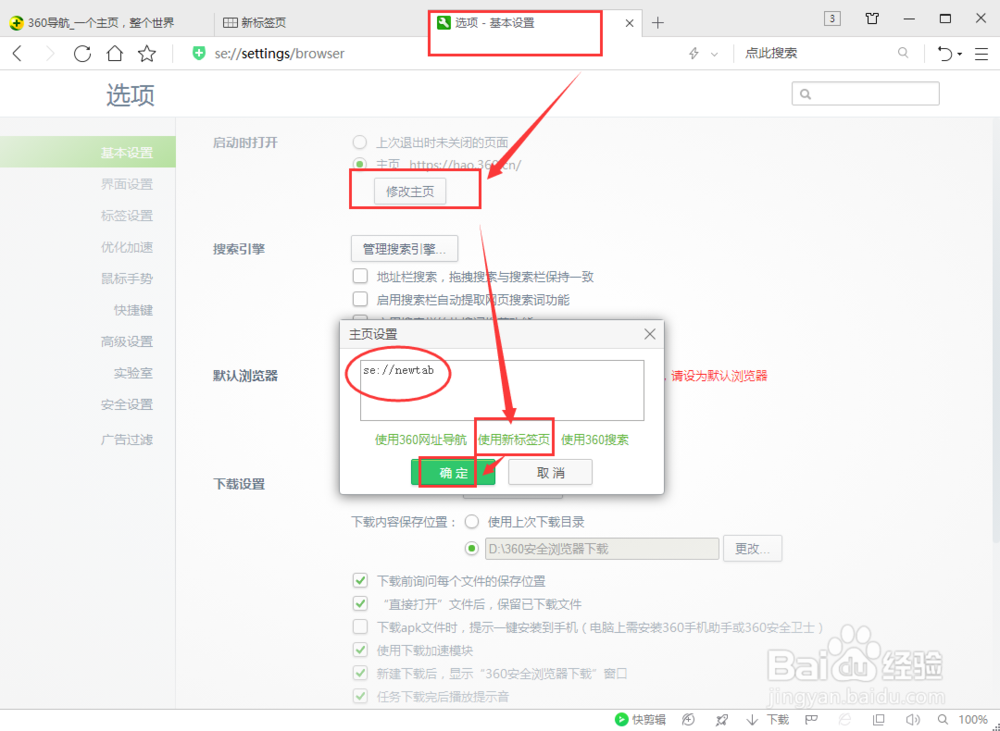Select 上次退出时未关闭的页面 radio
The image size is (1000, 731).
pos(360,142)
